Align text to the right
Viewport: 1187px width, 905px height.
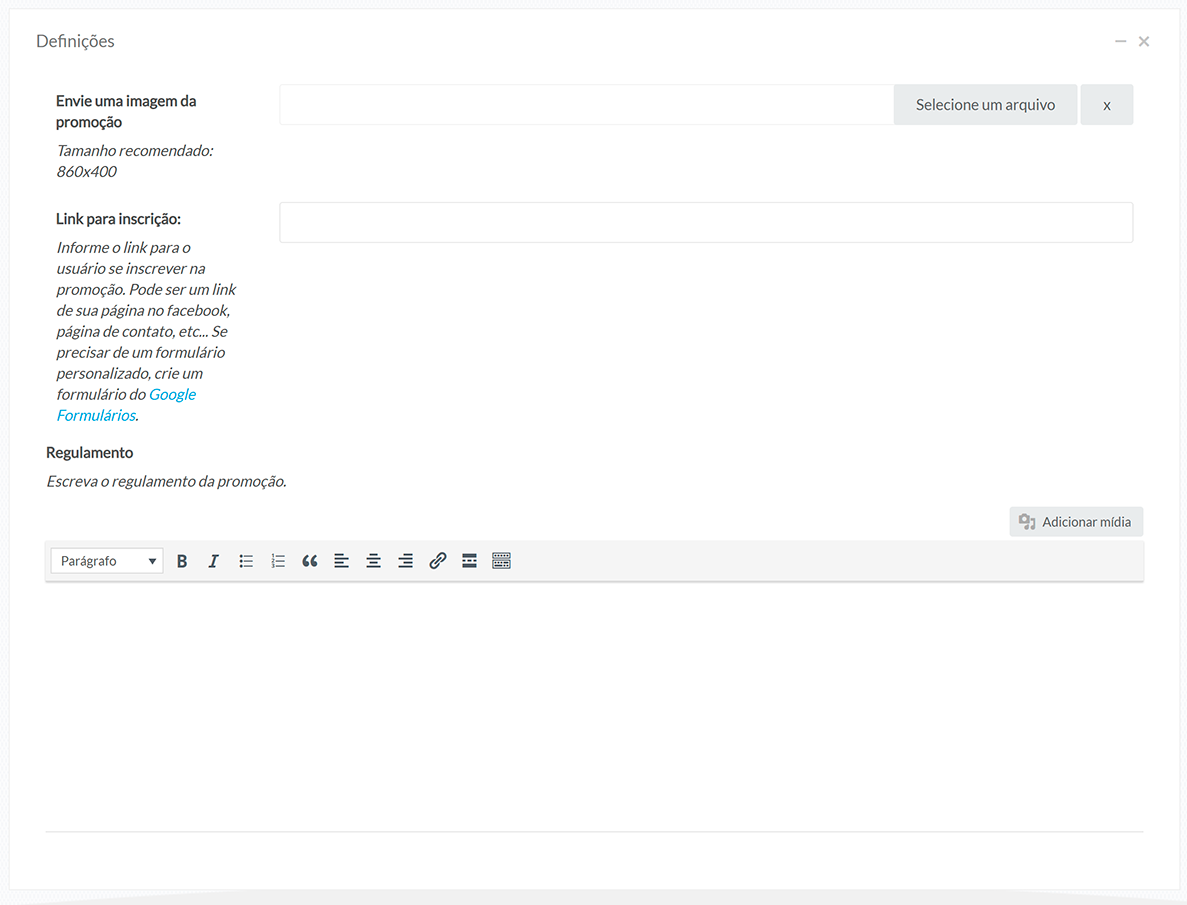point(405,561)
